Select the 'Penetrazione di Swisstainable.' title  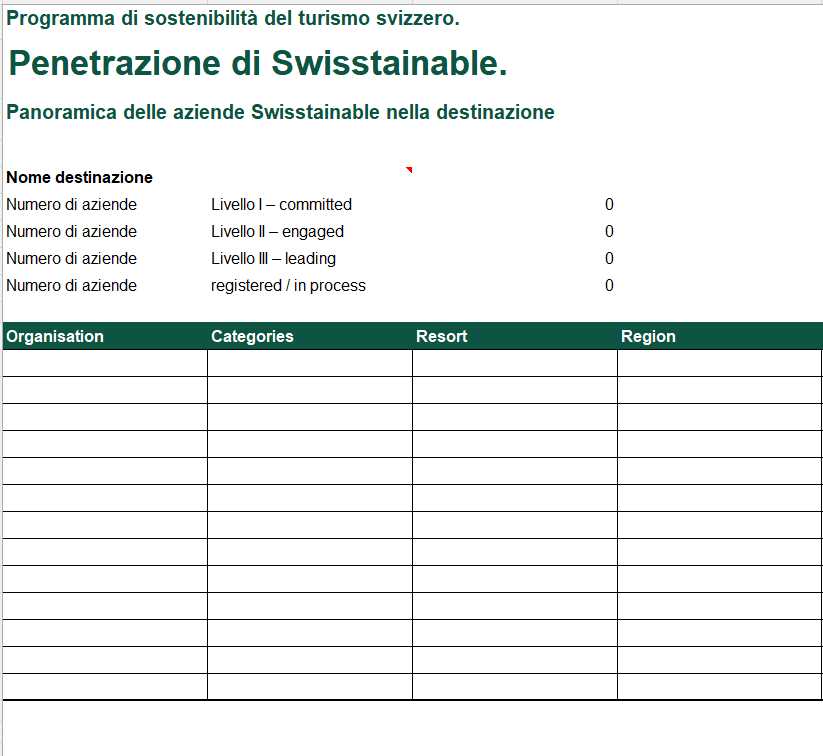pos(258,64)
